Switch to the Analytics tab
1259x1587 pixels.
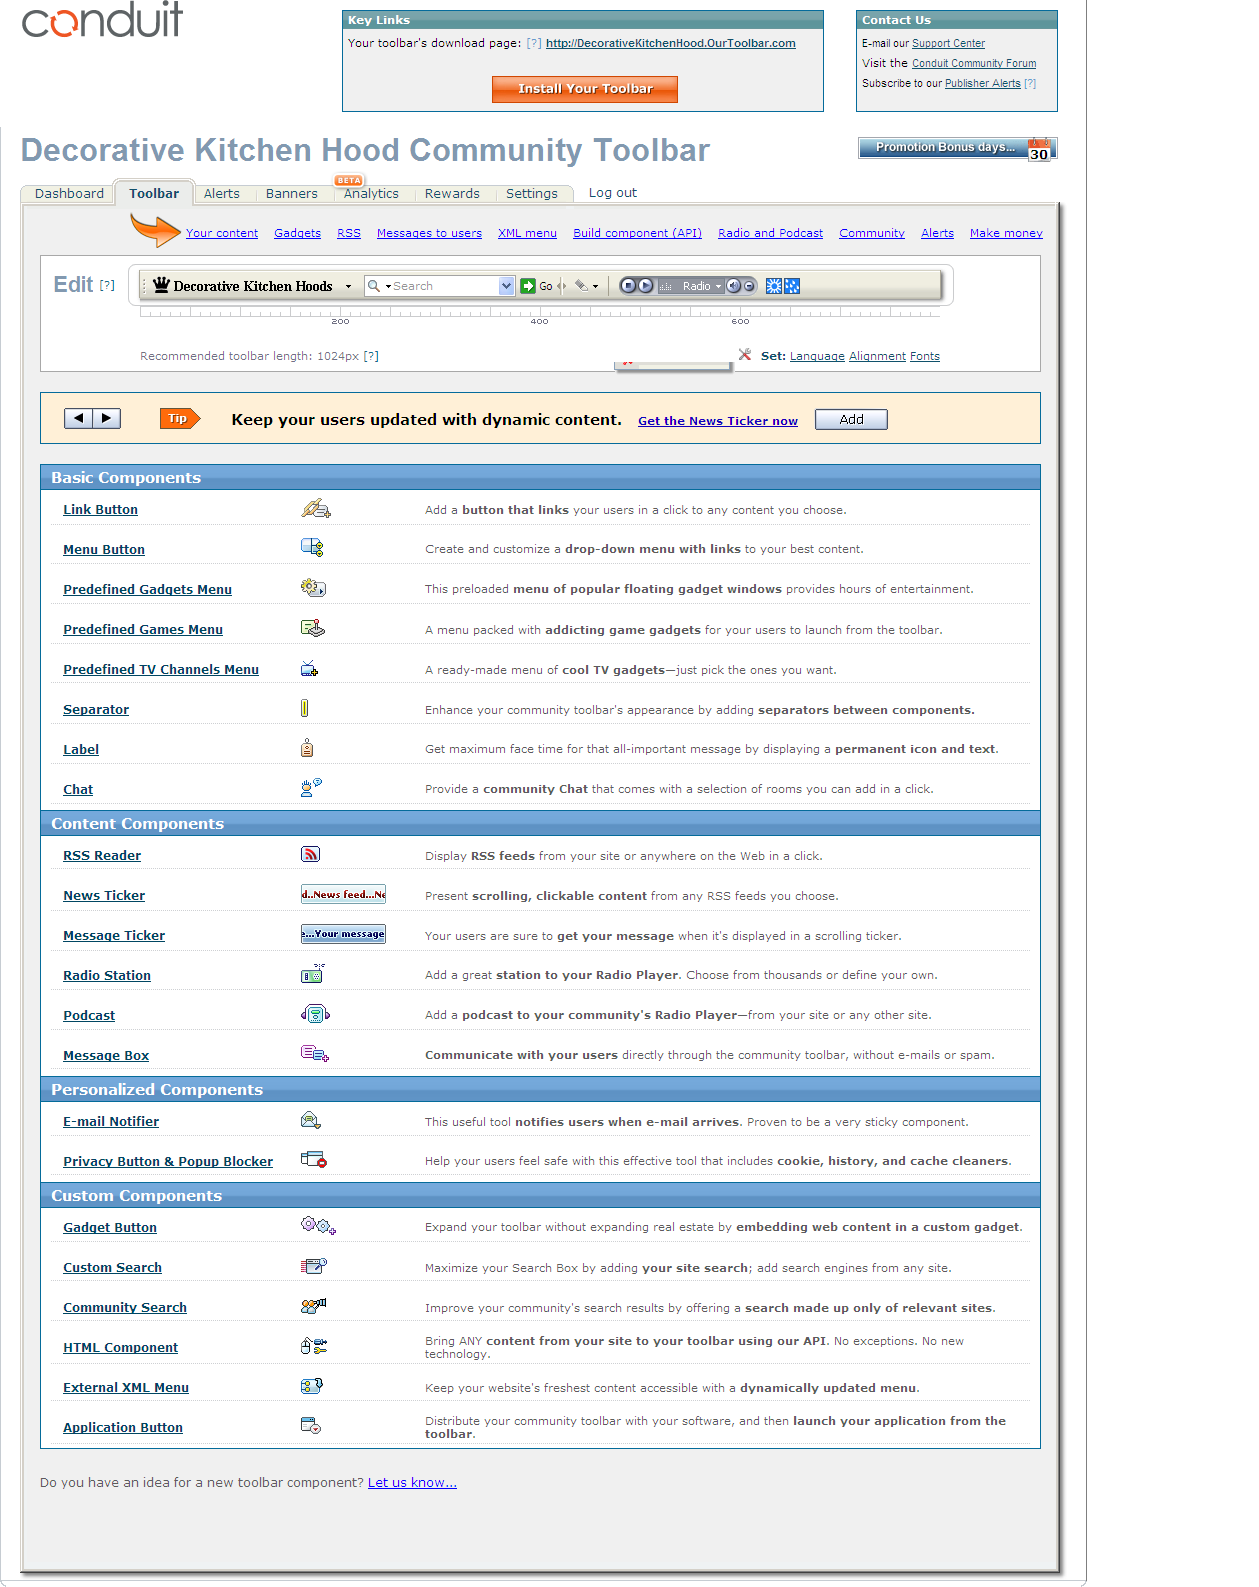(x=371, y=194)
